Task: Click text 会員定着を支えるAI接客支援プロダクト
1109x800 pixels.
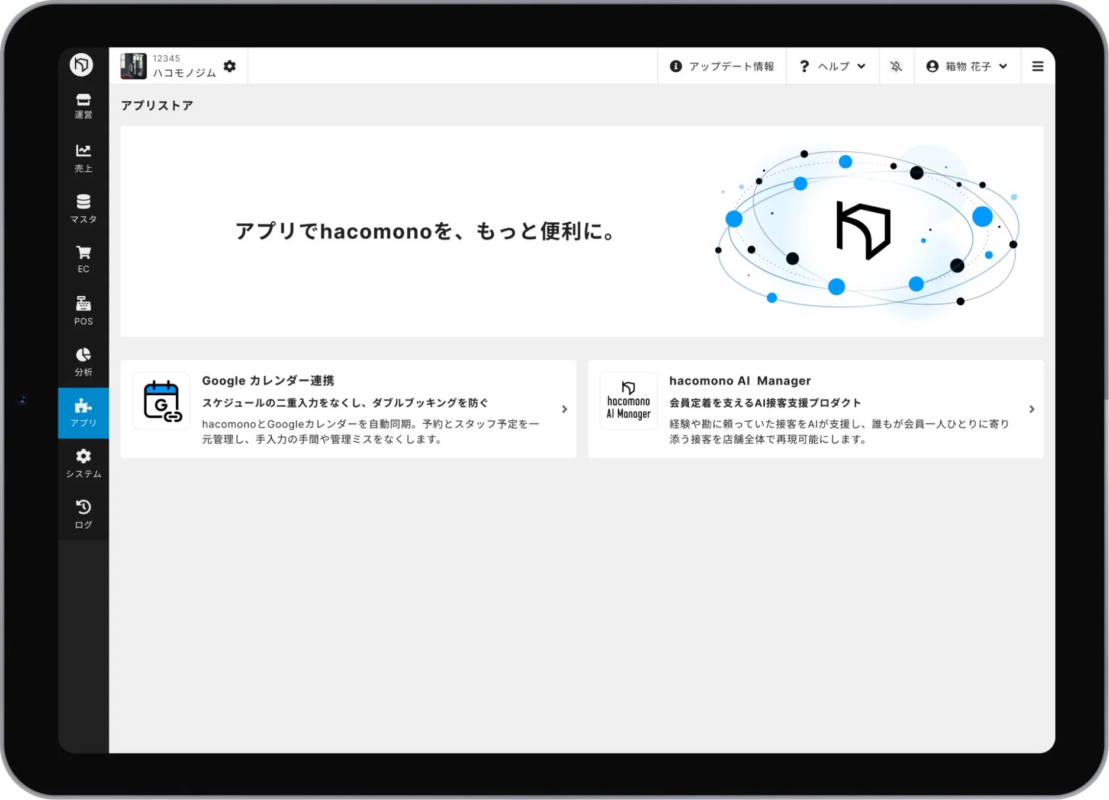Action: (x=765, y=402)
